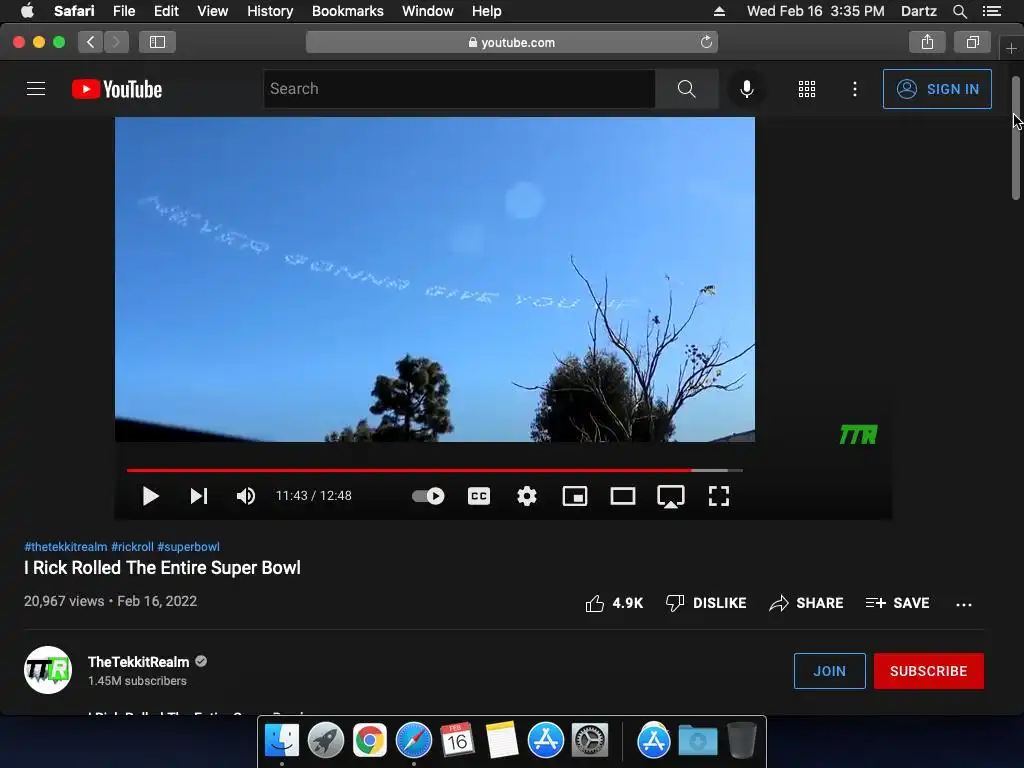Click the red SUBSCRIBE button

tap(929, 671)
